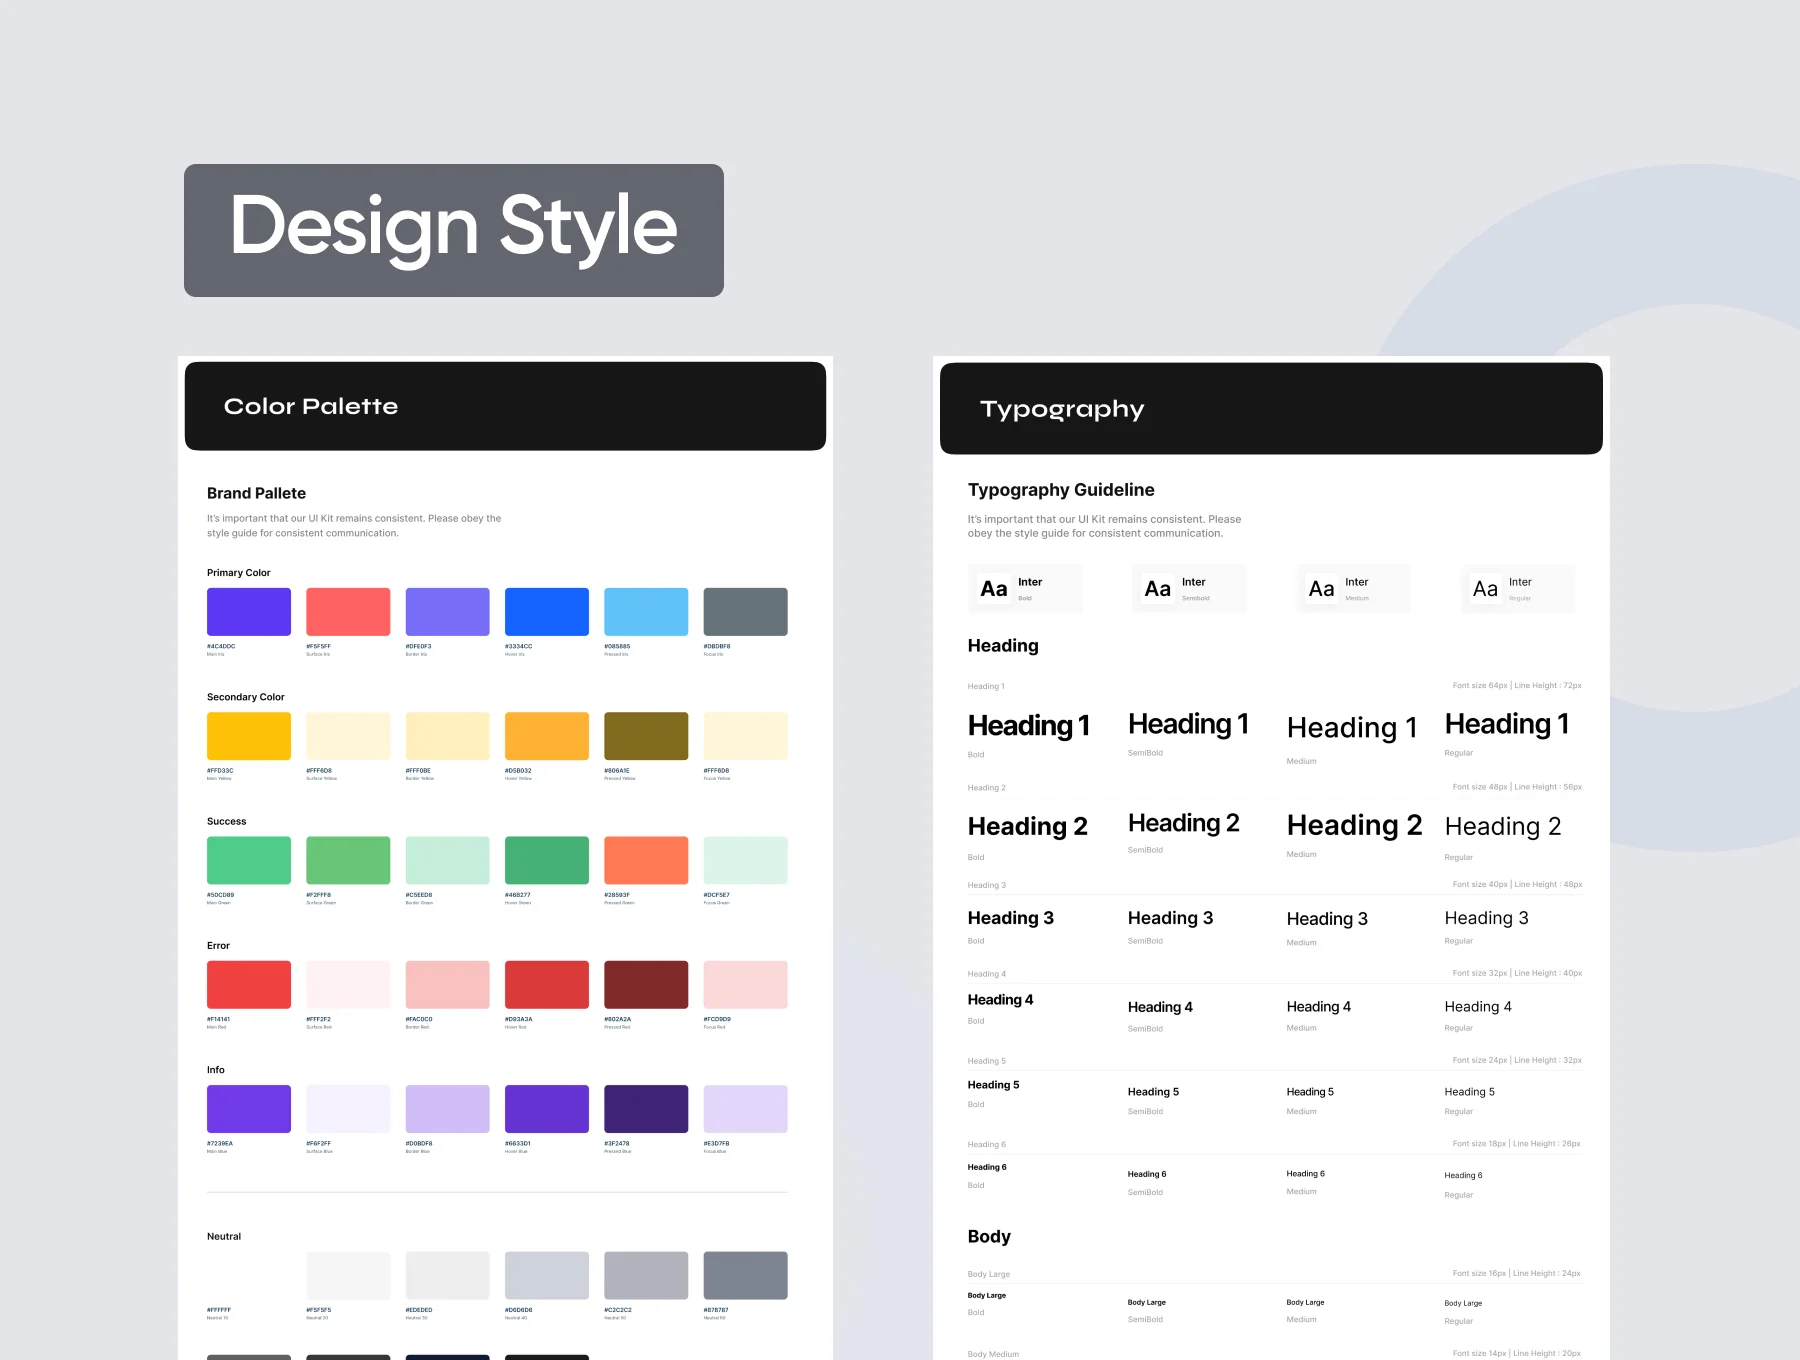
Task: Select the Focus Blue #E3D7FB swatch
Action: 746,1109
